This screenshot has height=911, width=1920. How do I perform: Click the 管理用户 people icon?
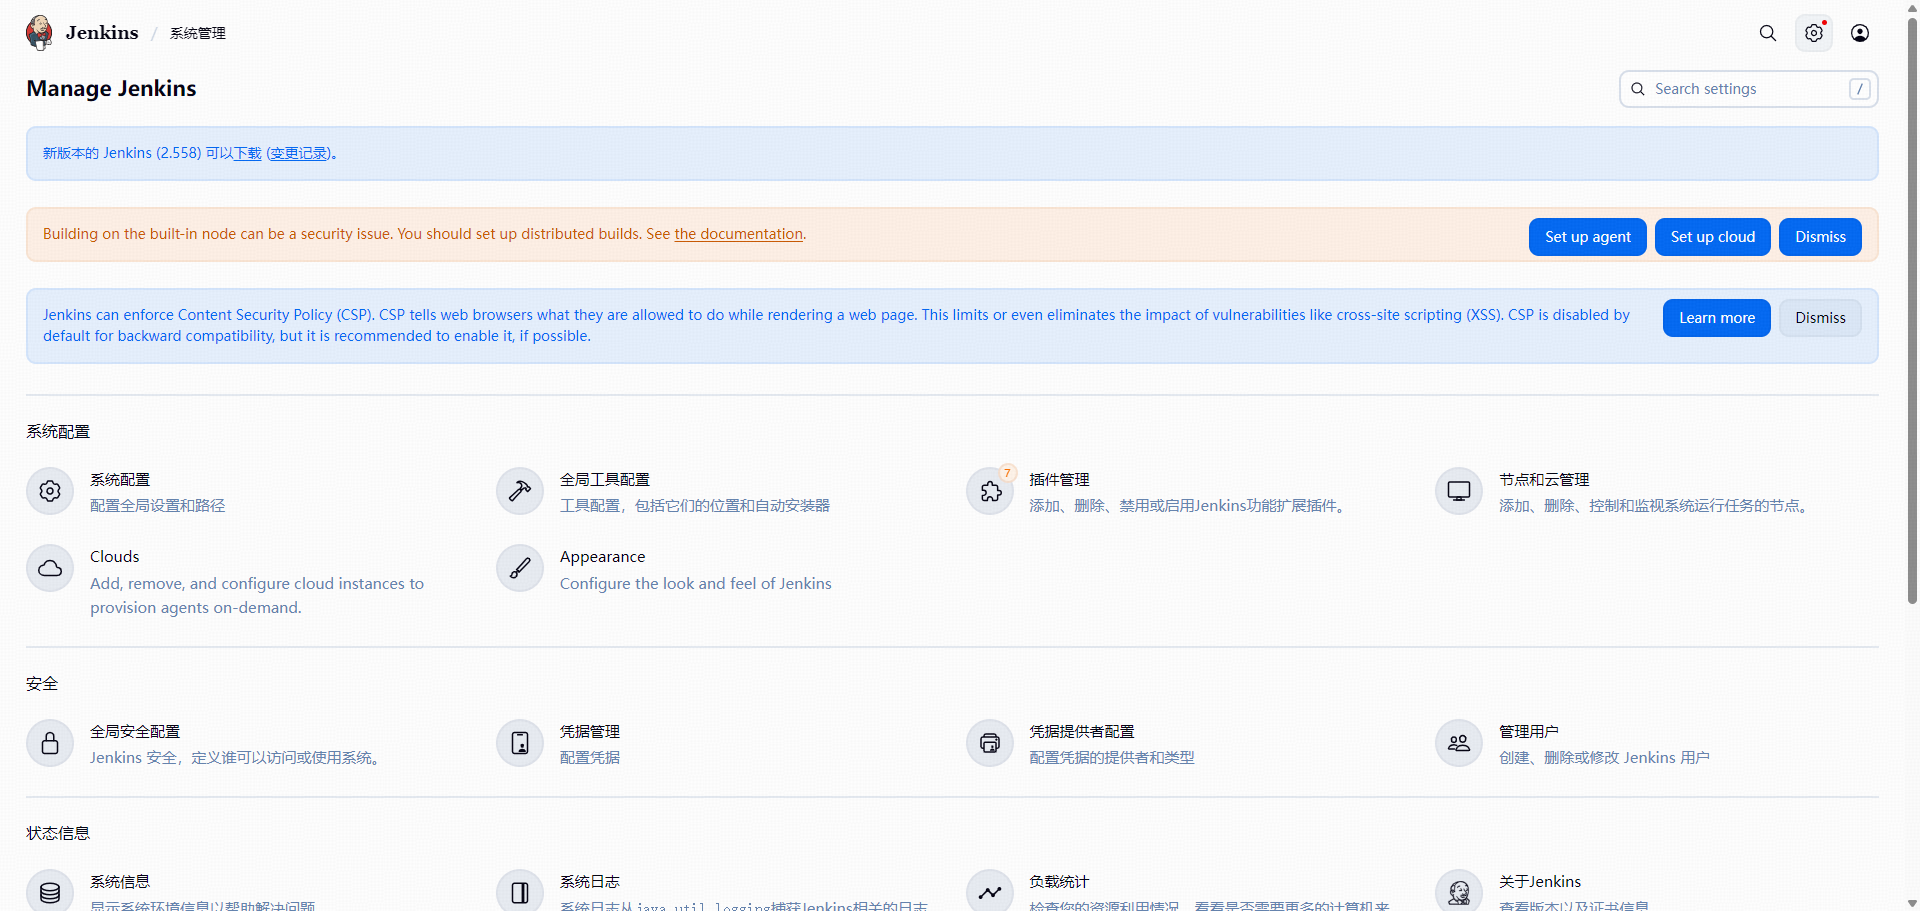coord(1459,743)
